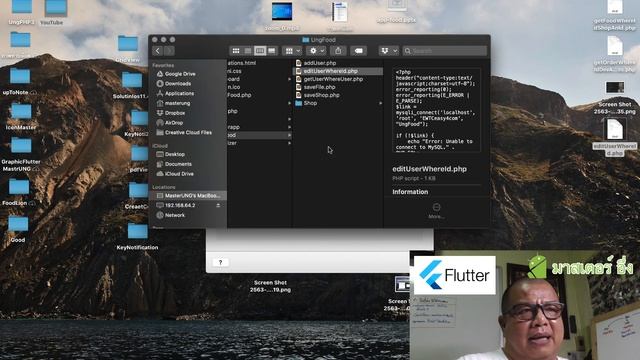Select the highlighted 'ood' folder row
The image size is (640, 360).
tap(260, 135)
